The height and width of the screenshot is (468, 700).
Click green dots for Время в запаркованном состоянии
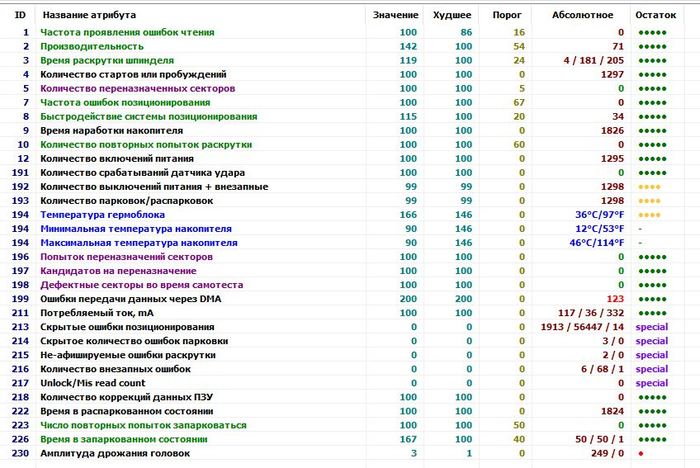coord(652,439)
